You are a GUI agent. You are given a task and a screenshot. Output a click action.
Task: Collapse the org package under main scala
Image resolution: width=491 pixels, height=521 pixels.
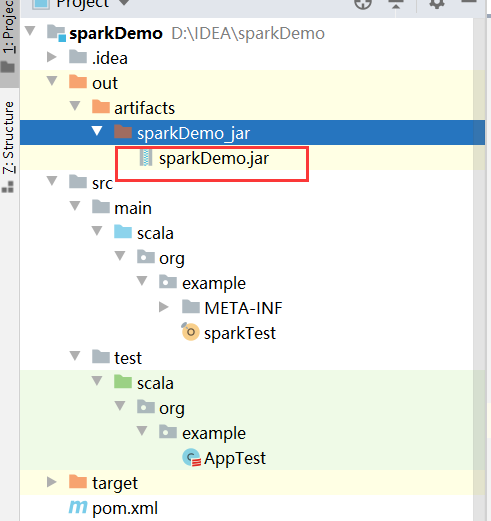click(x=120, y=256)
